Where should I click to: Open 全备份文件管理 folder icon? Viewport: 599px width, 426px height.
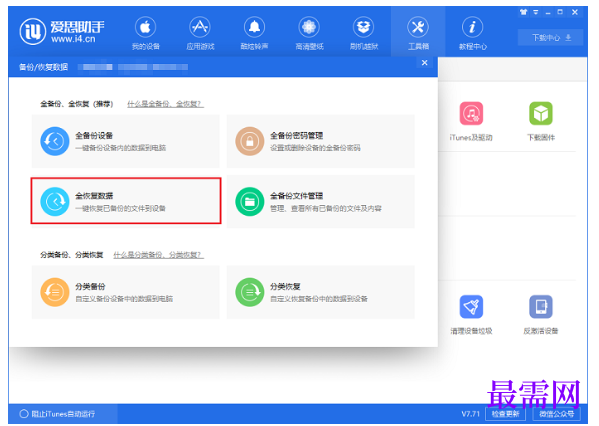[250, 201]
